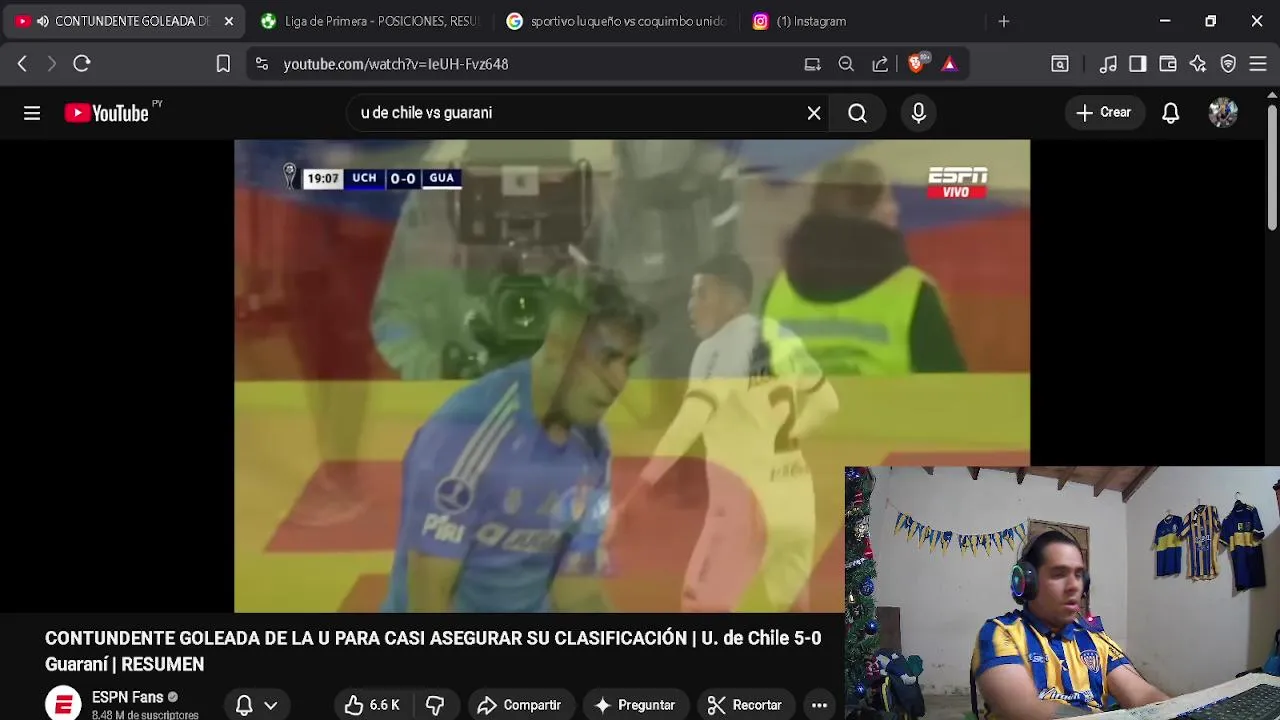The height and width of the screenshot is (720, 1280).
Task: Switch to the Liga de Primera tab
Action: [x=369, y=21]
